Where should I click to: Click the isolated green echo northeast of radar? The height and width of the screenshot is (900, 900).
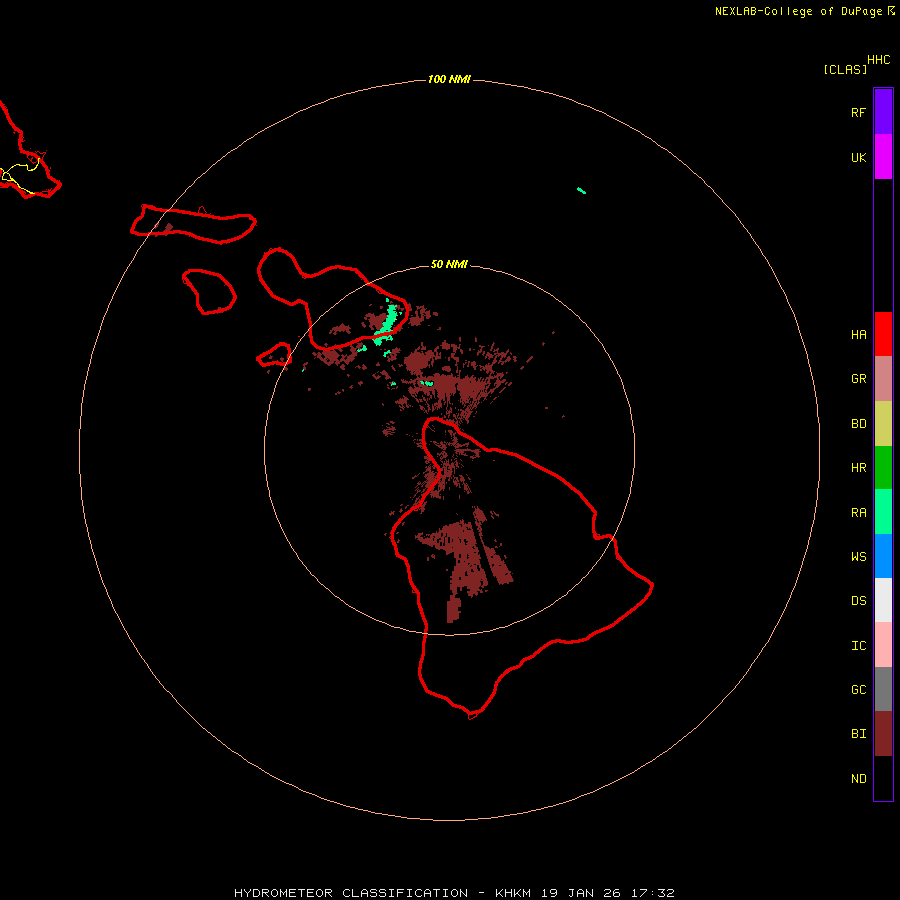[581, 191]
